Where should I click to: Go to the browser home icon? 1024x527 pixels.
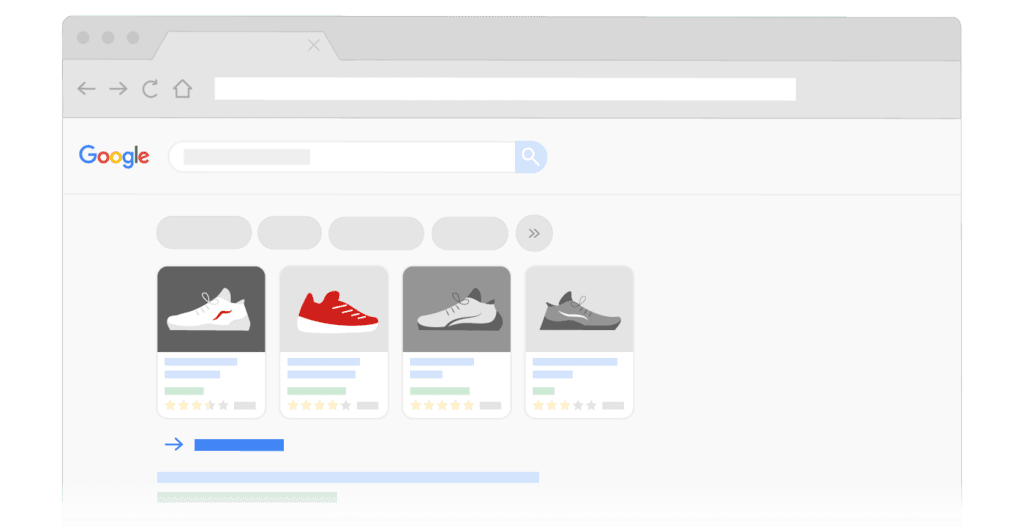coord(182,89)
